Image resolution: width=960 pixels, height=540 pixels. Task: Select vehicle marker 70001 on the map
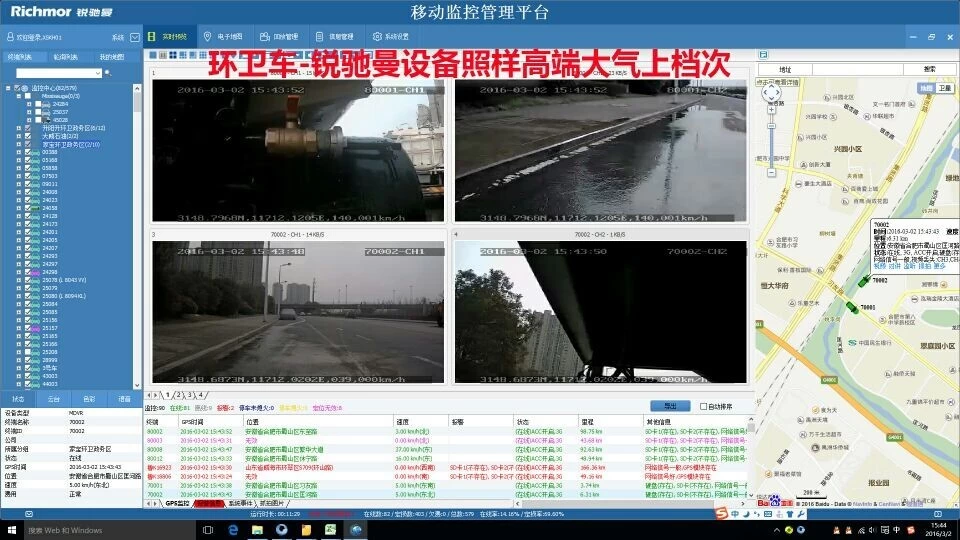(x=852, y=307)
